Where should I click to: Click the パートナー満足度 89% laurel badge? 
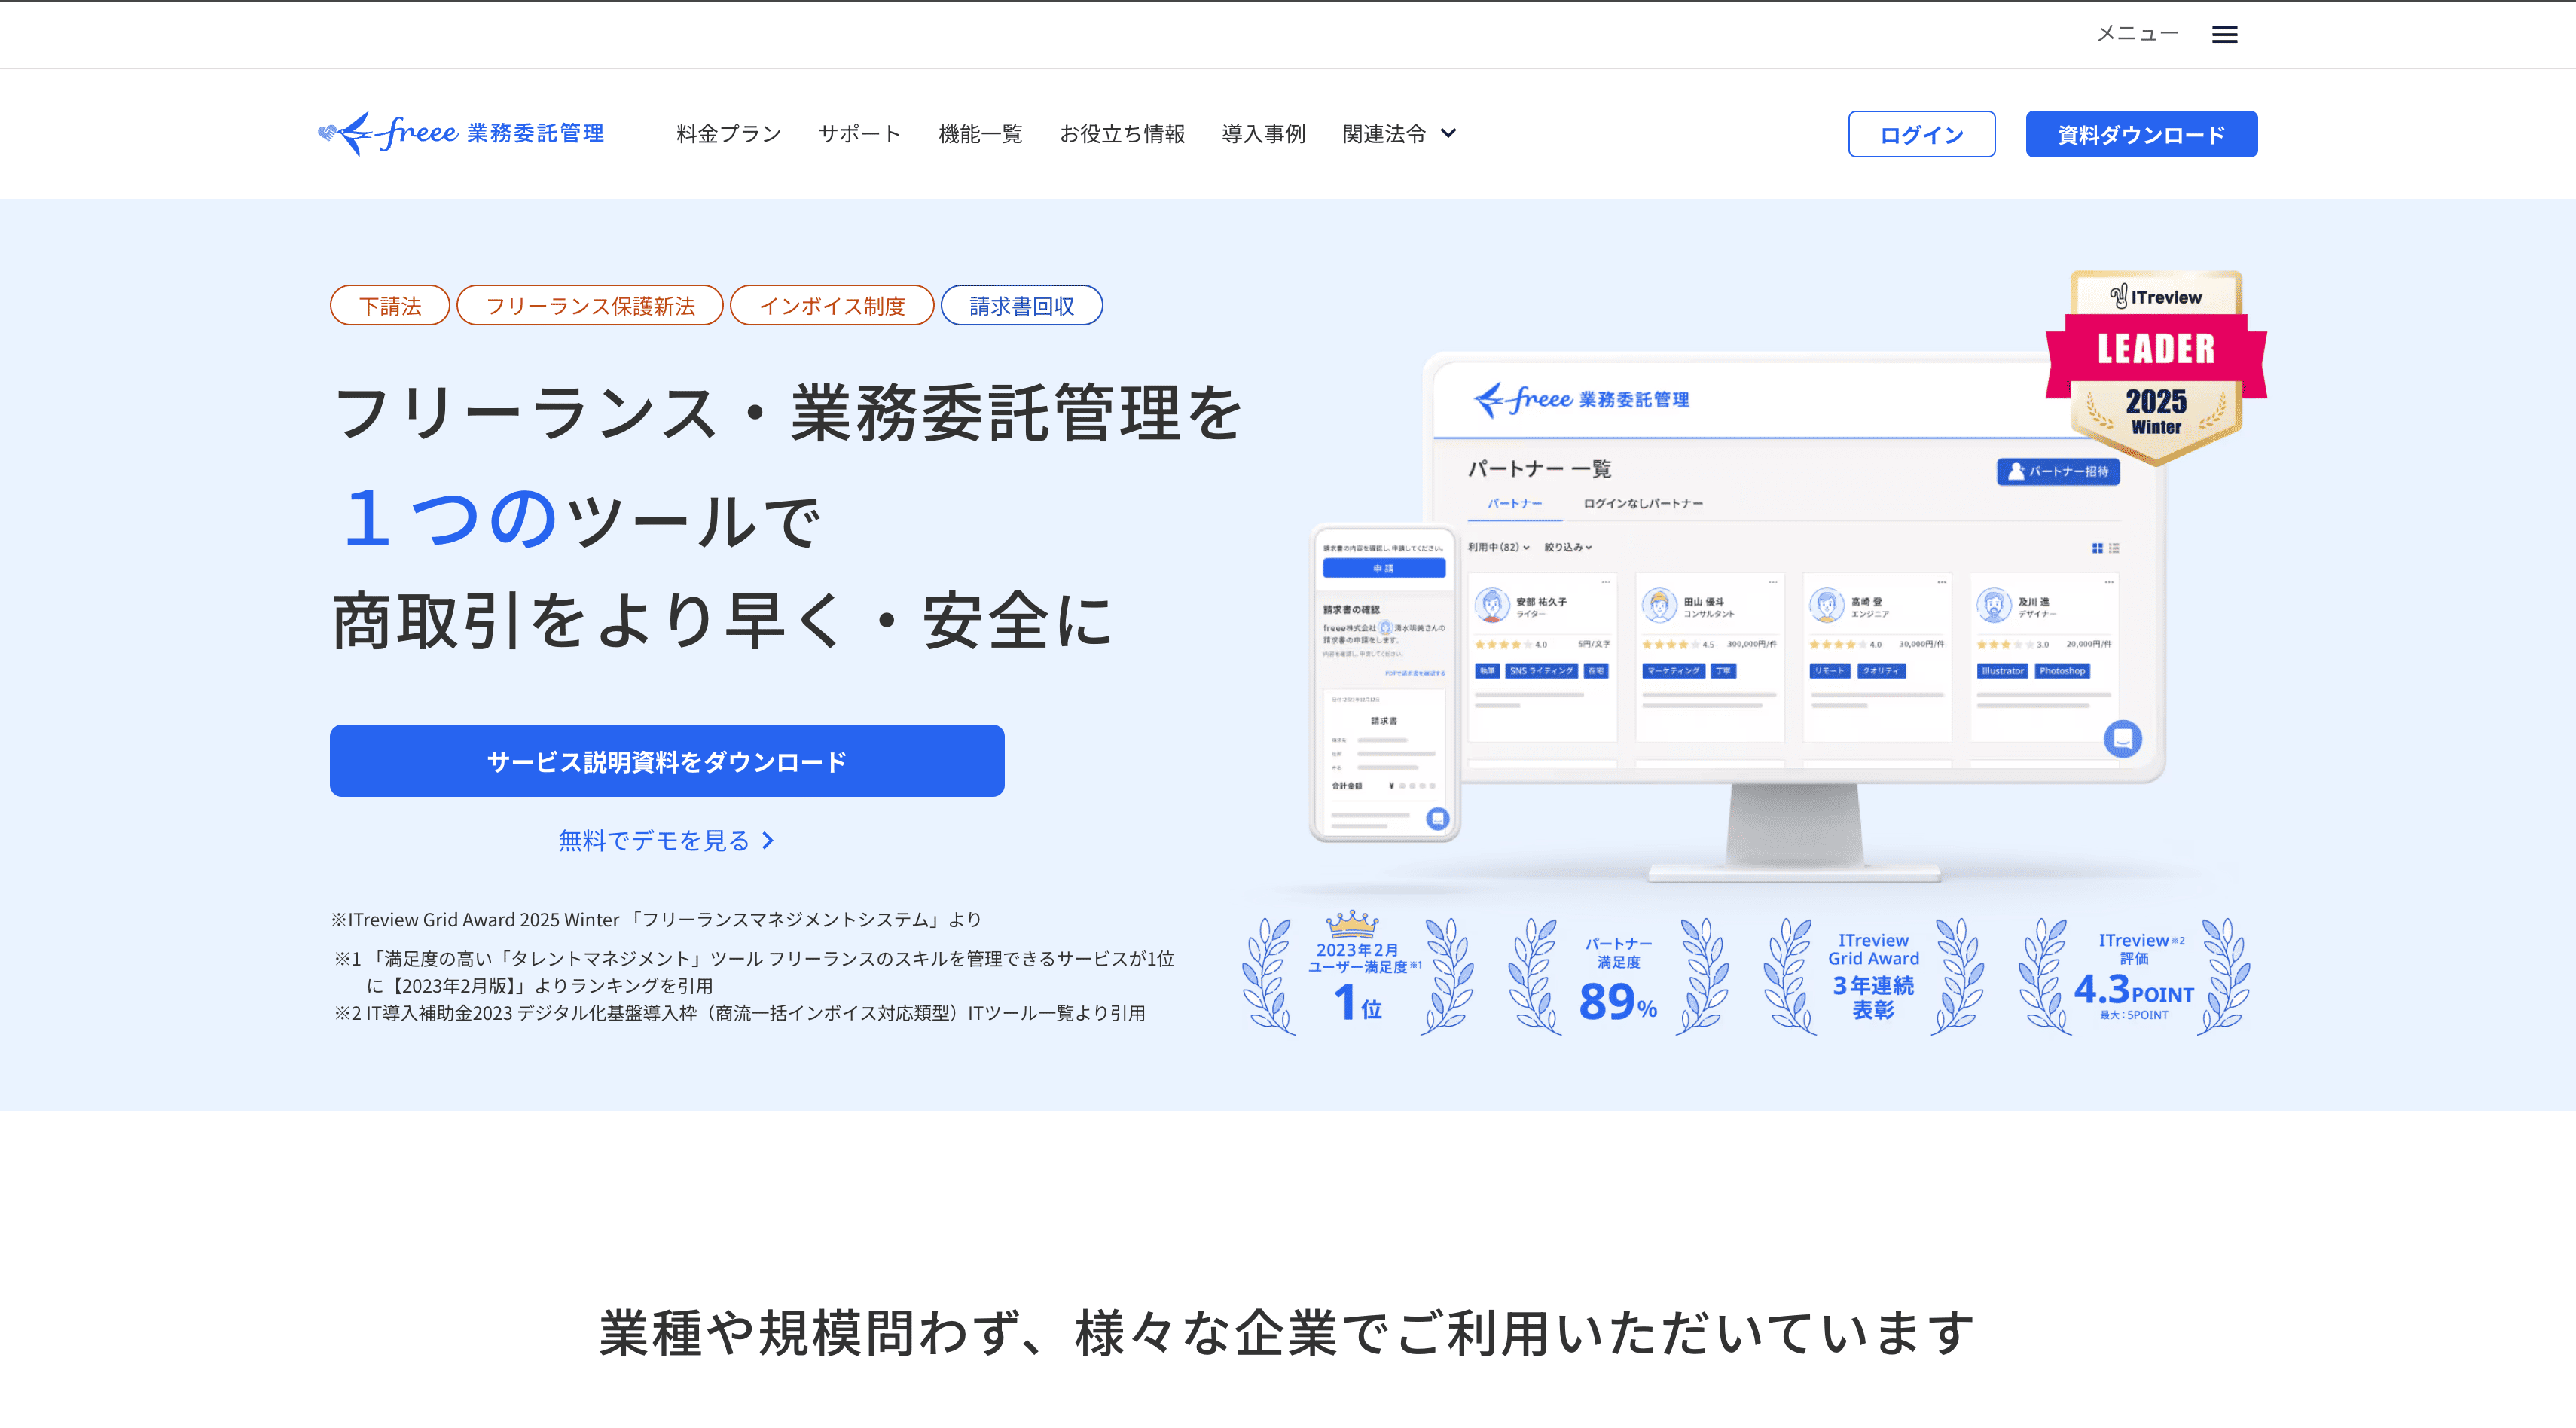tap(1617, 975)
